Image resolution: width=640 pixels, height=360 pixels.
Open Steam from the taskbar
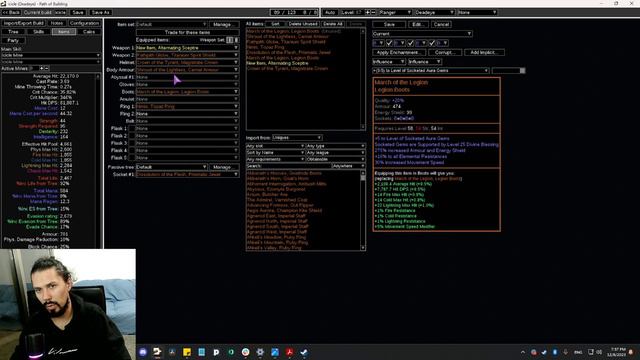pos(304,352)
